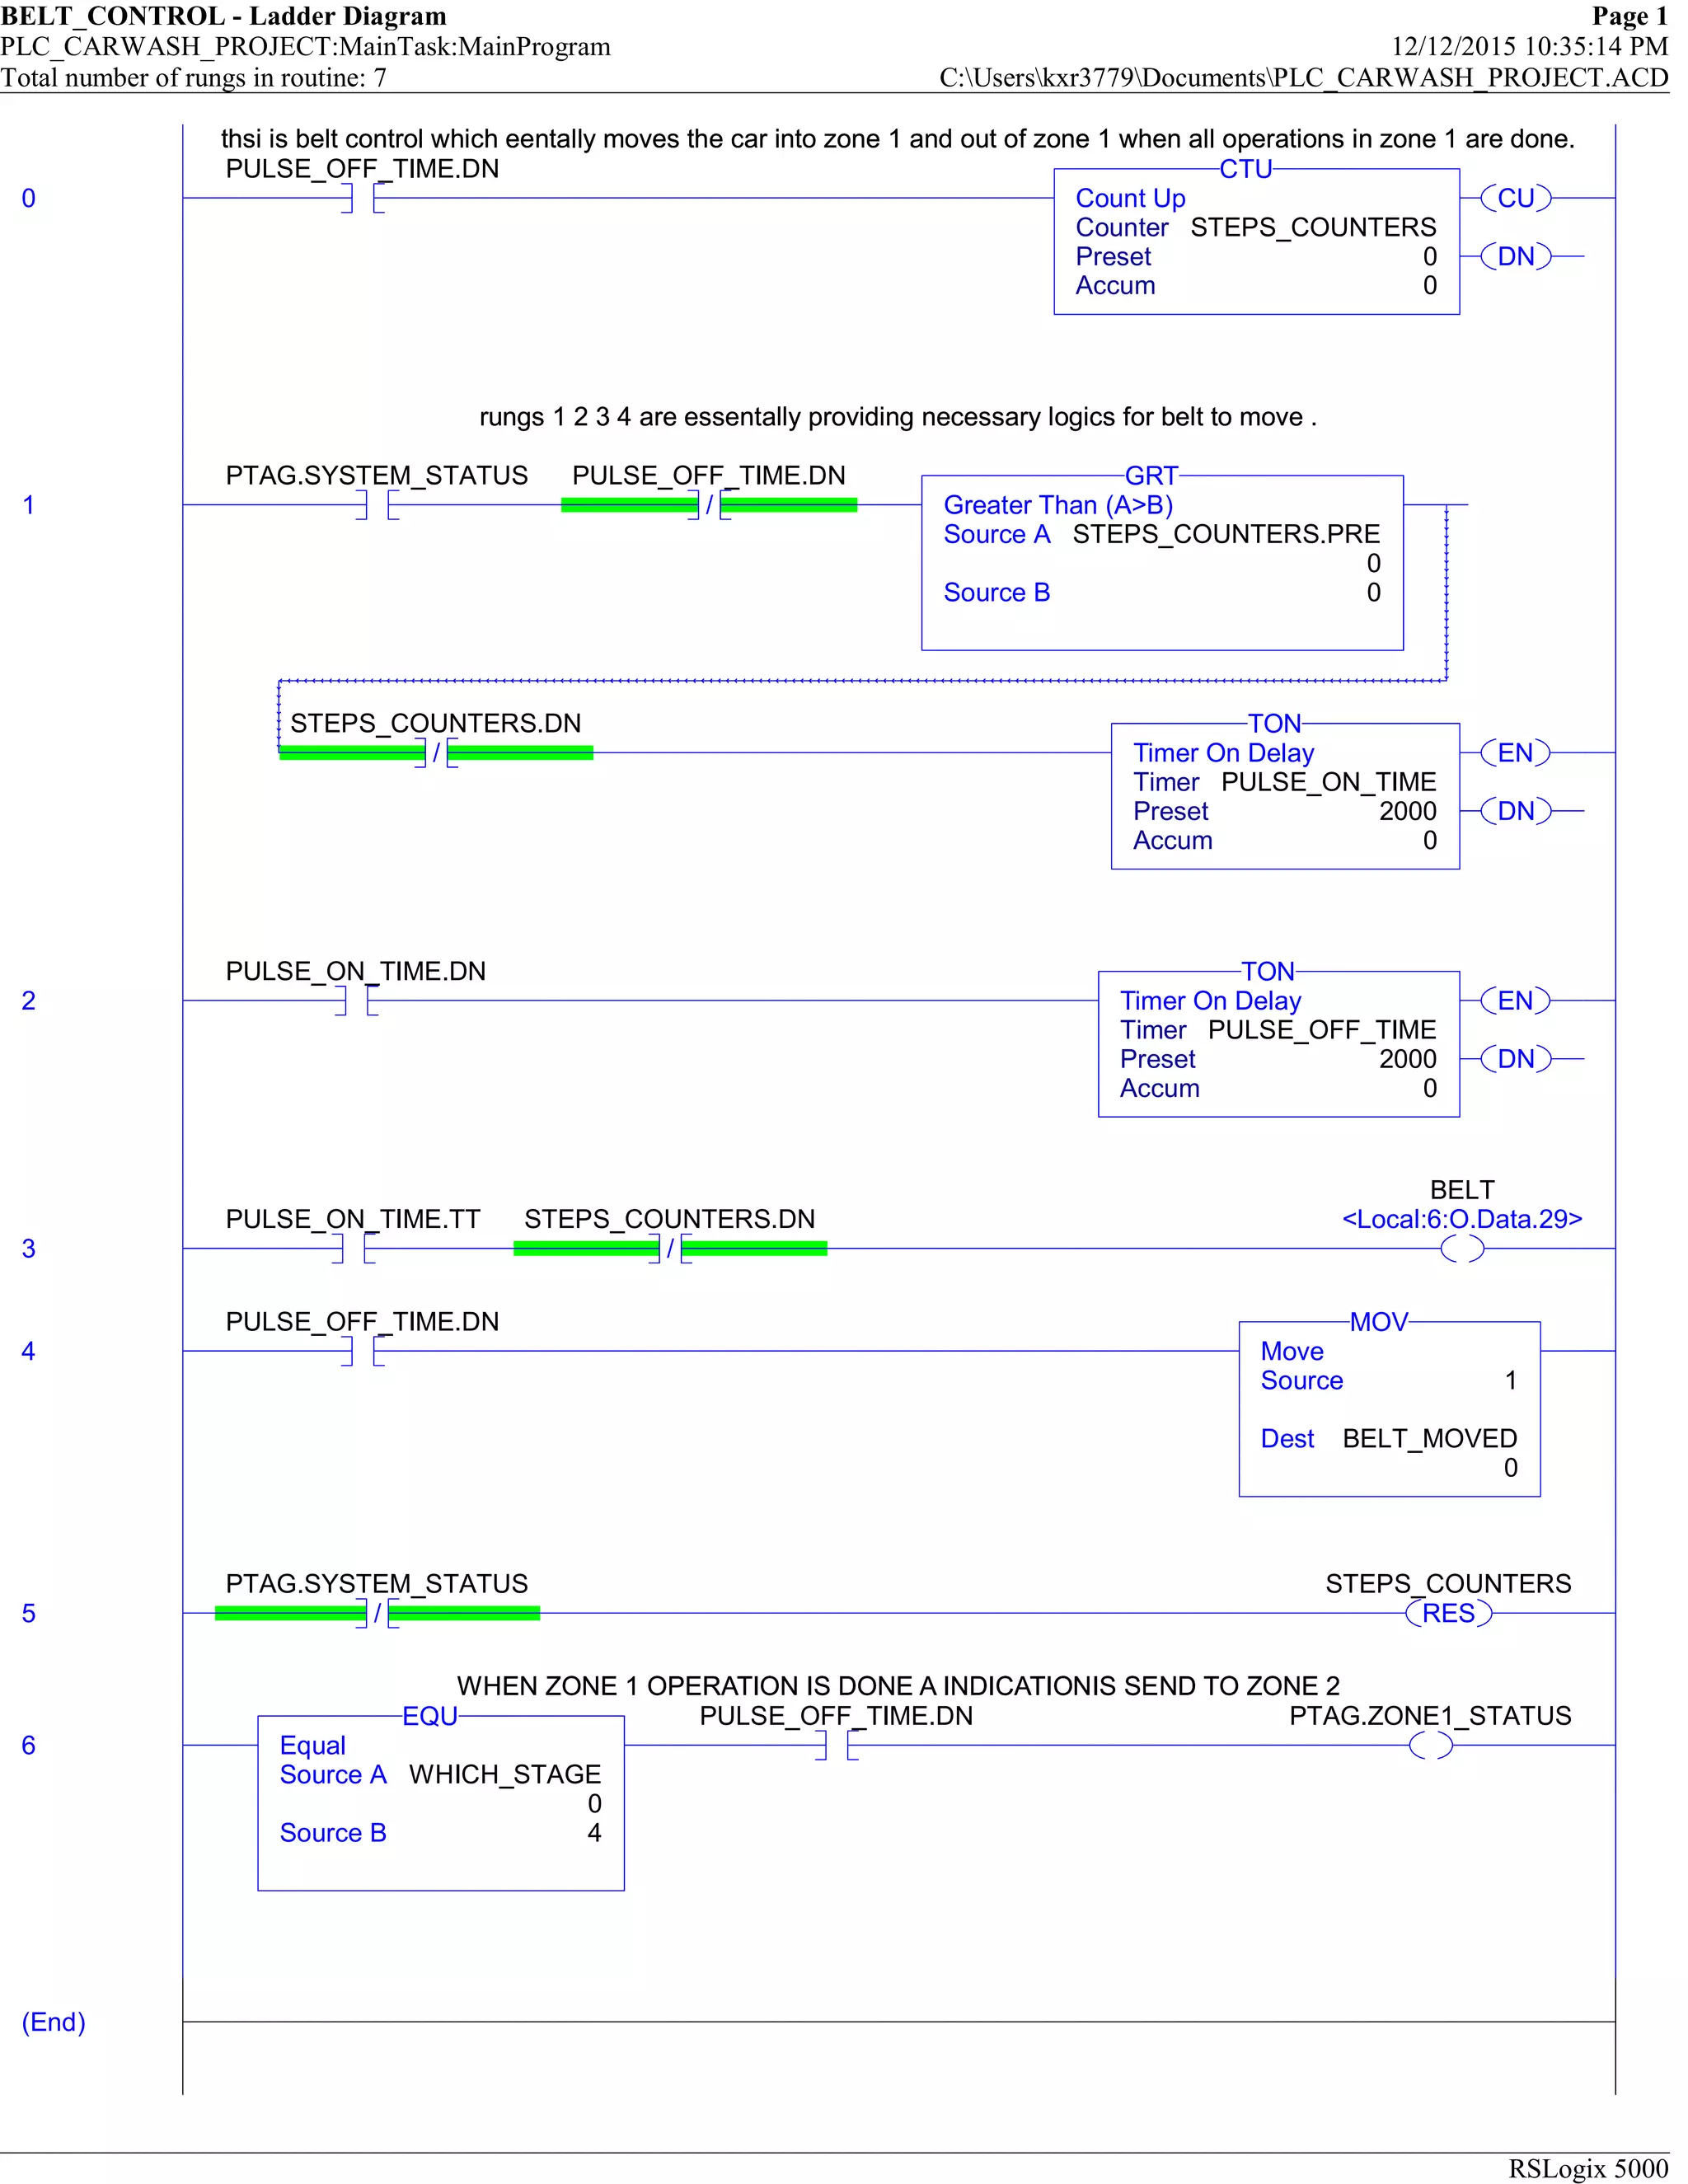Click the STEPS_COUNTERS label above the RES coil
This screenshot has width=1688, height=2184.
click(x=1448, y=1584)
